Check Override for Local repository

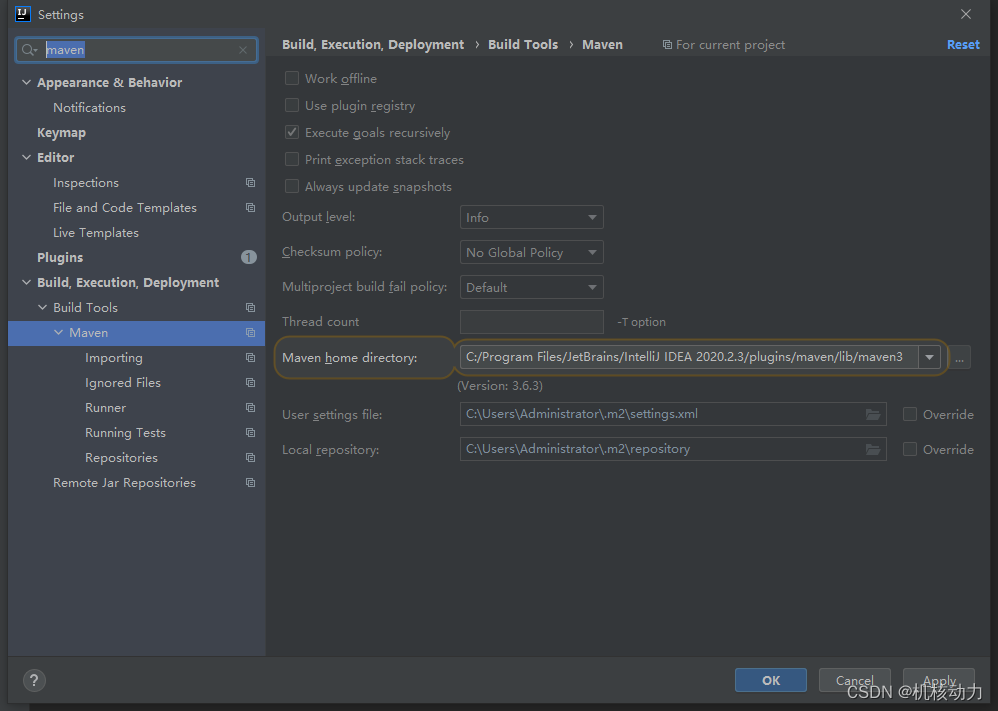pyautogui.click(x=910, y=449)
